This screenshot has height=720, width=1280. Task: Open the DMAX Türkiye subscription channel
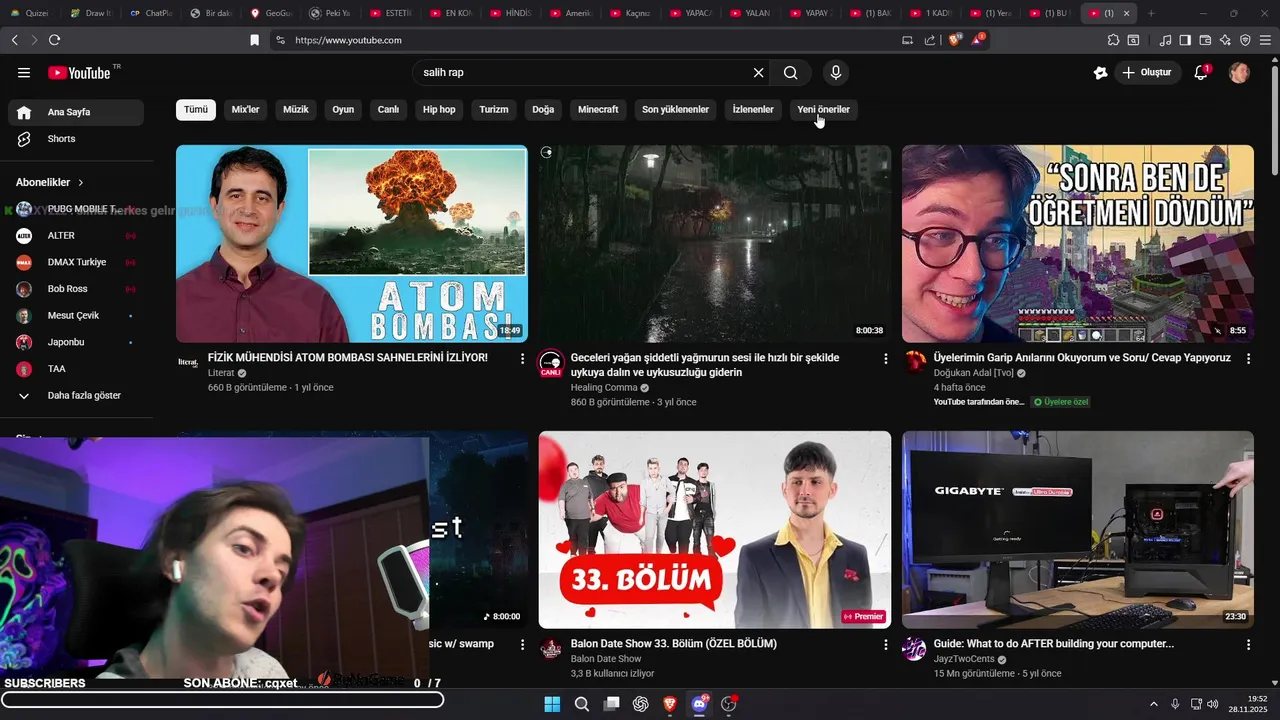click(x=76, y=262)
